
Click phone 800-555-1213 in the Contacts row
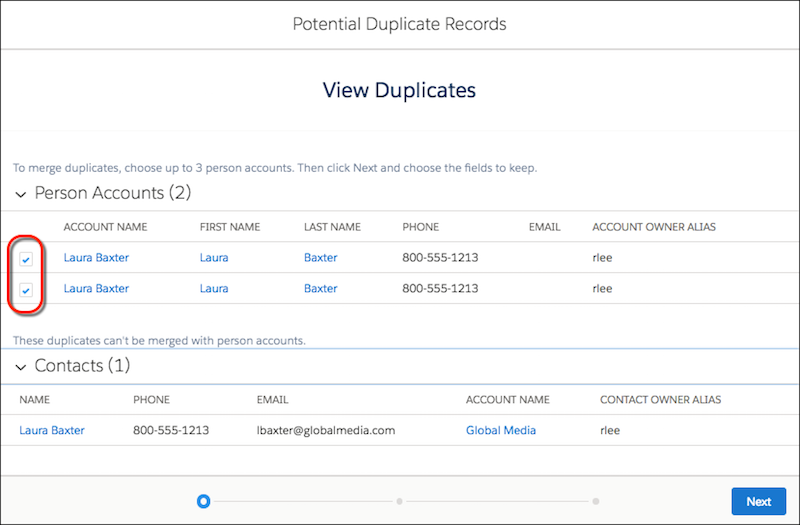171,430
